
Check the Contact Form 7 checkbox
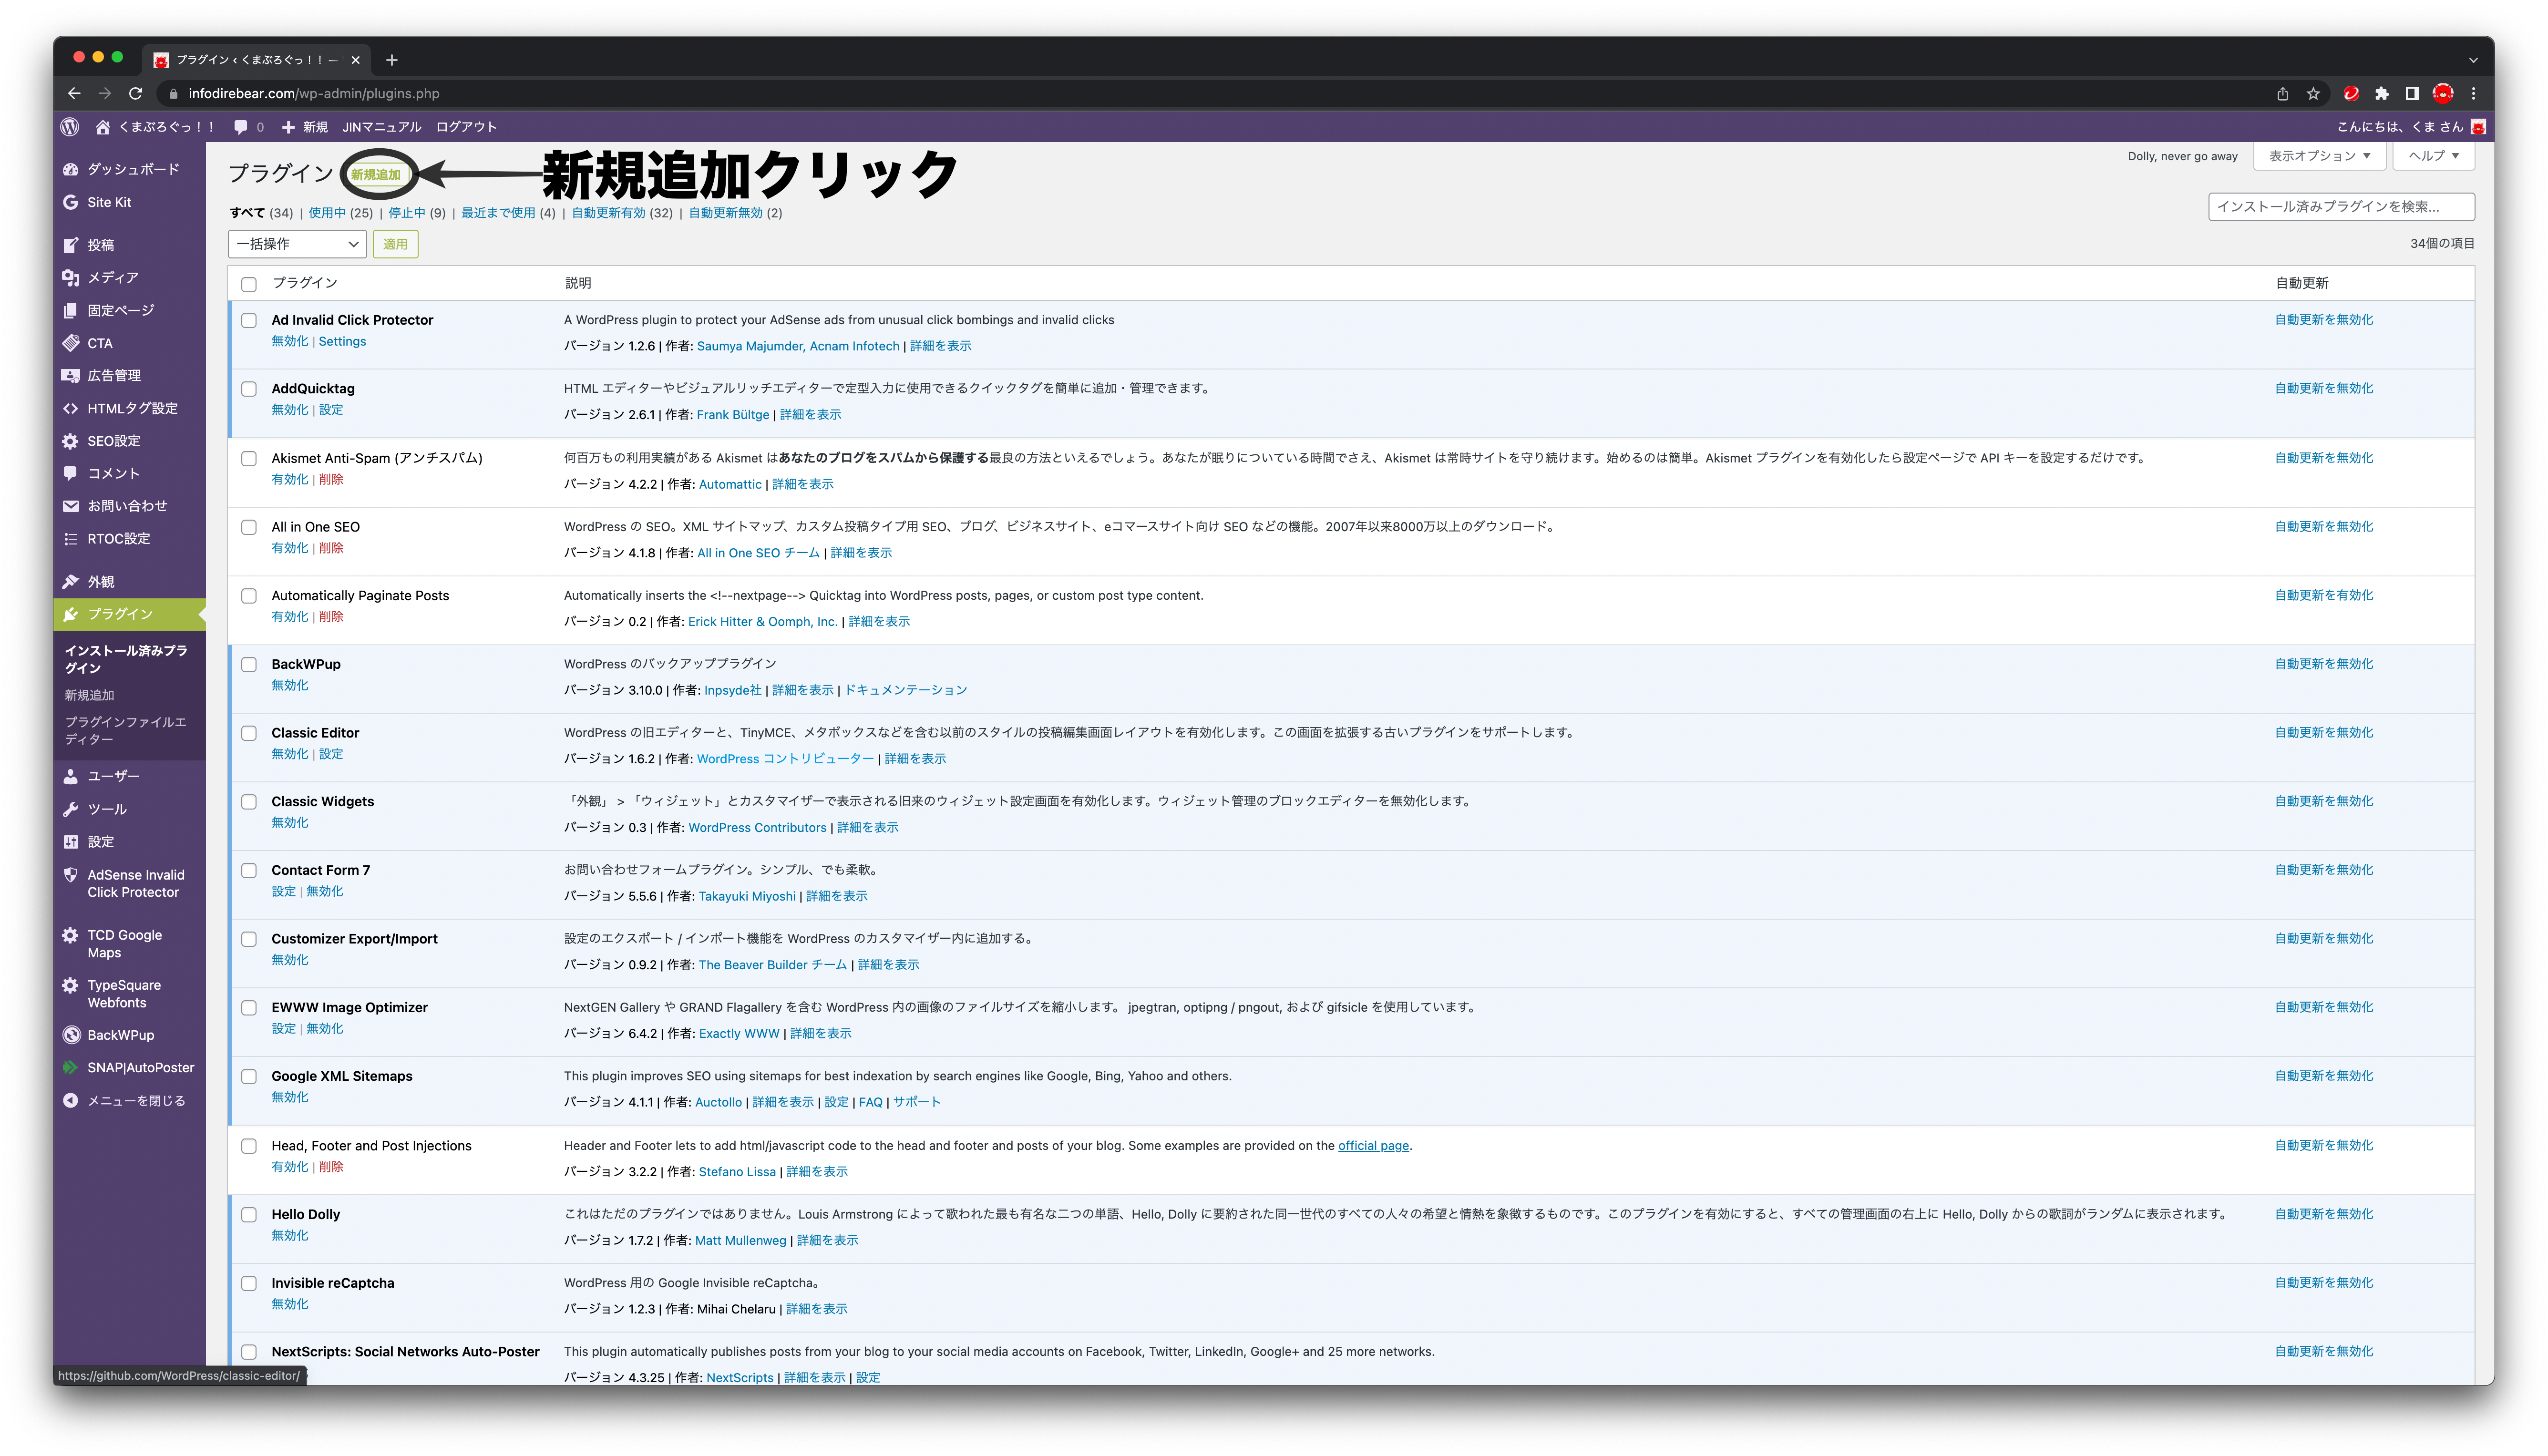249,870
